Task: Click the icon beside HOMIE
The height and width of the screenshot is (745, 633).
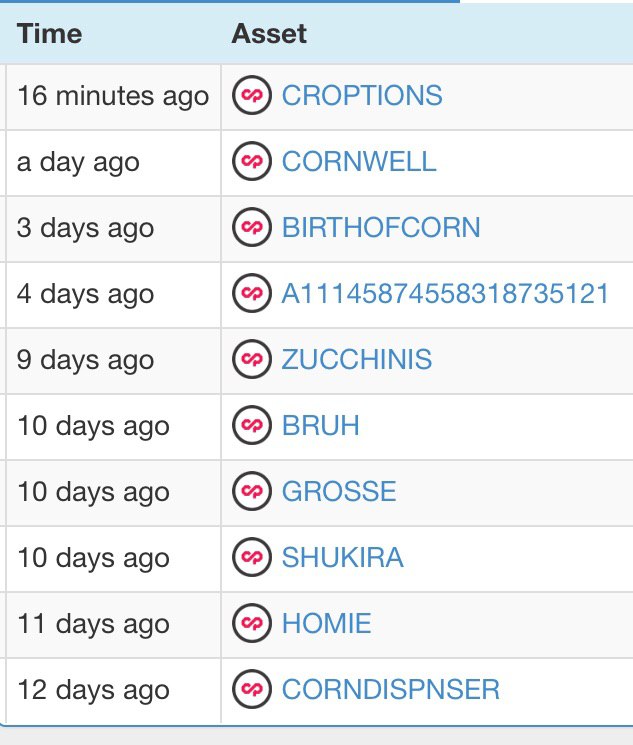Action: coord(252,623)
